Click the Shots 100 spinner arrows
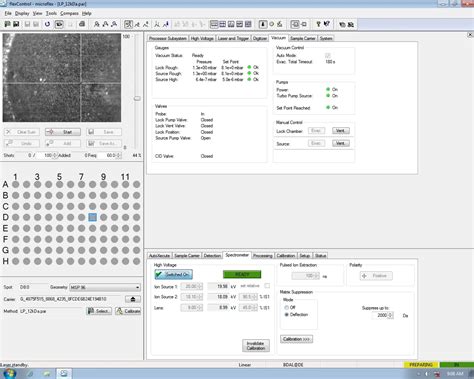The image size is (474, 379). click(55, 155)
